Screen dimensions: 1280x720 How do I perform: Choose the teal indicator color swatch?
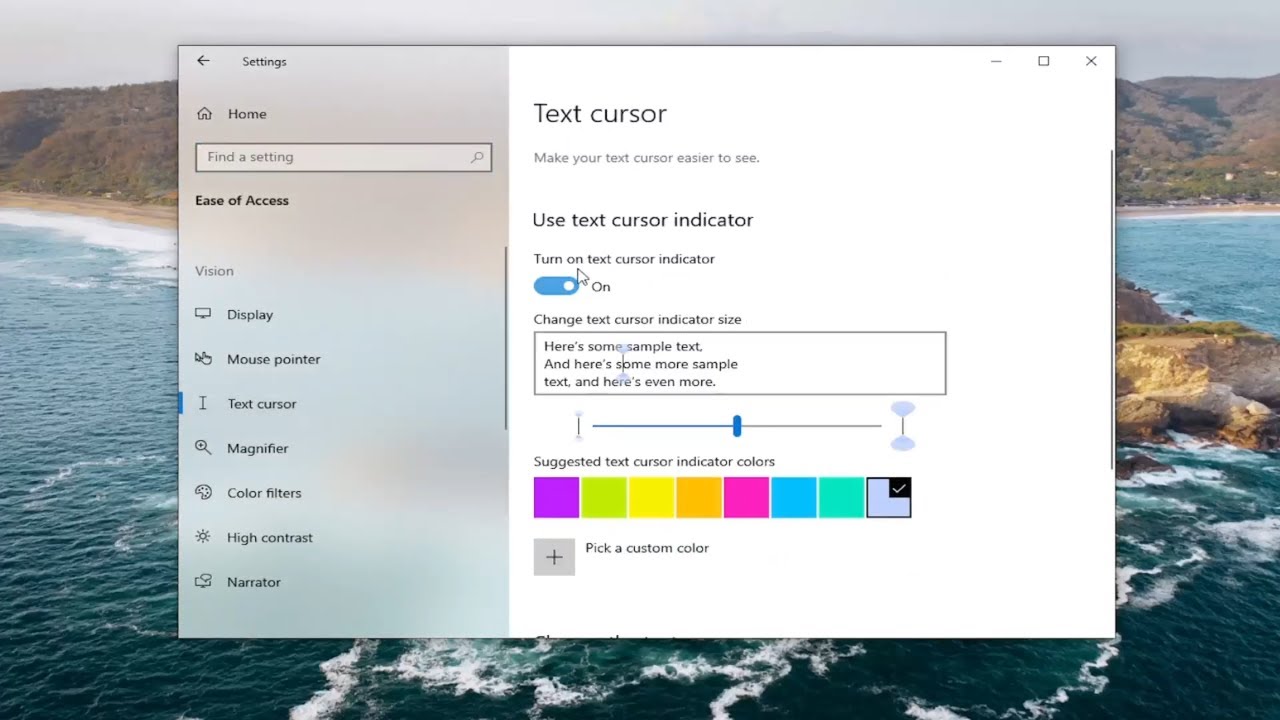(x=841, y=497)
